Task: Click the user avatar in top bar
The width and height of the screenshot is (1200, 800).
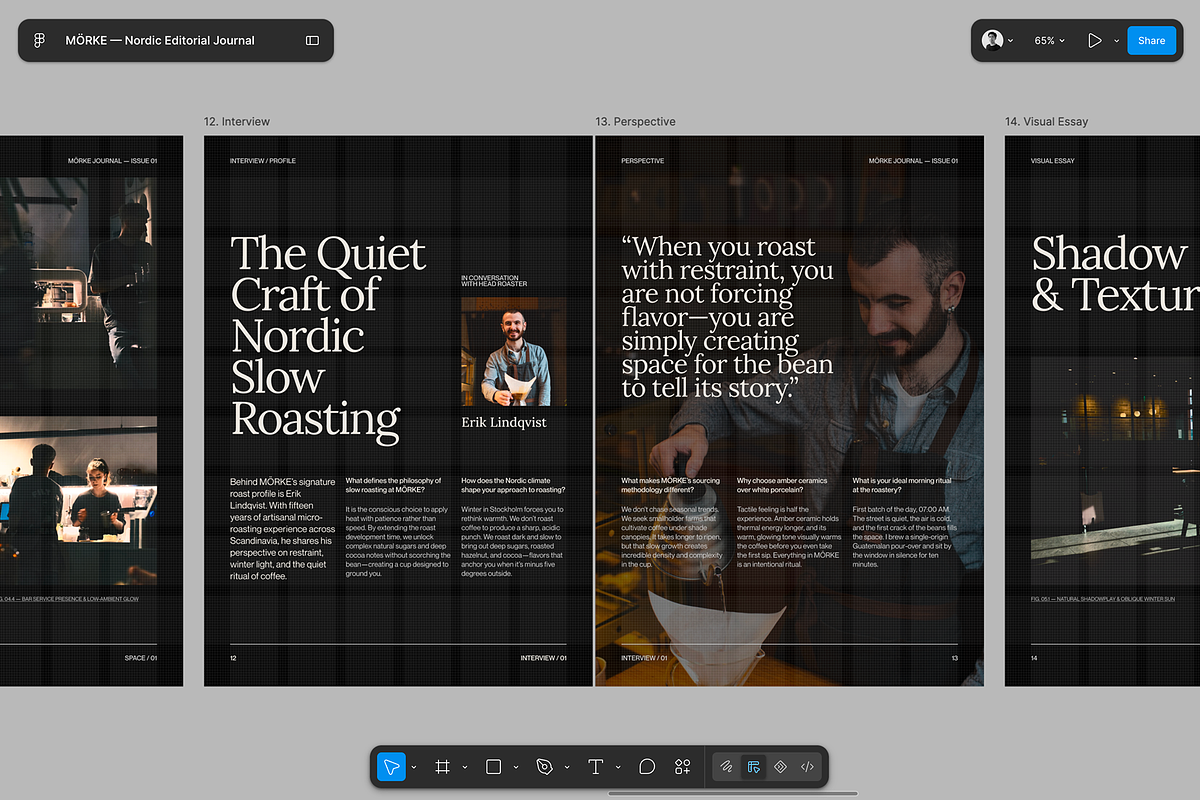Action: (992, 40)
